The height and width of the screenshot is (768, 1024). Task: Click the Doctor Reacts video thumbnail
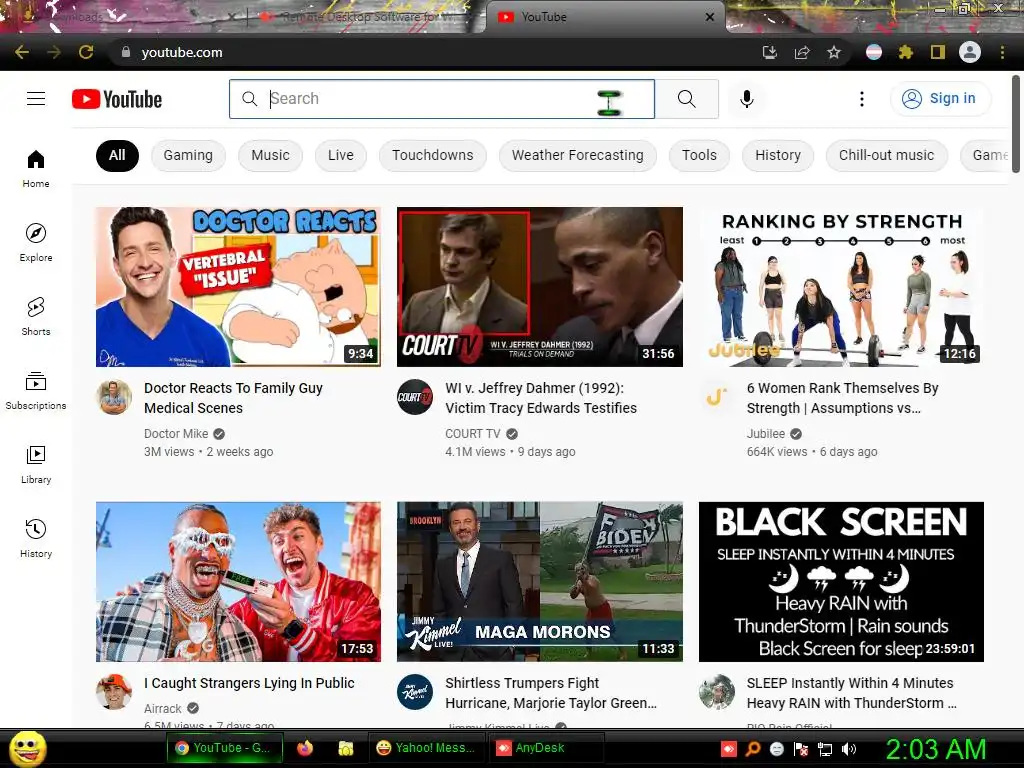[238, 287]
